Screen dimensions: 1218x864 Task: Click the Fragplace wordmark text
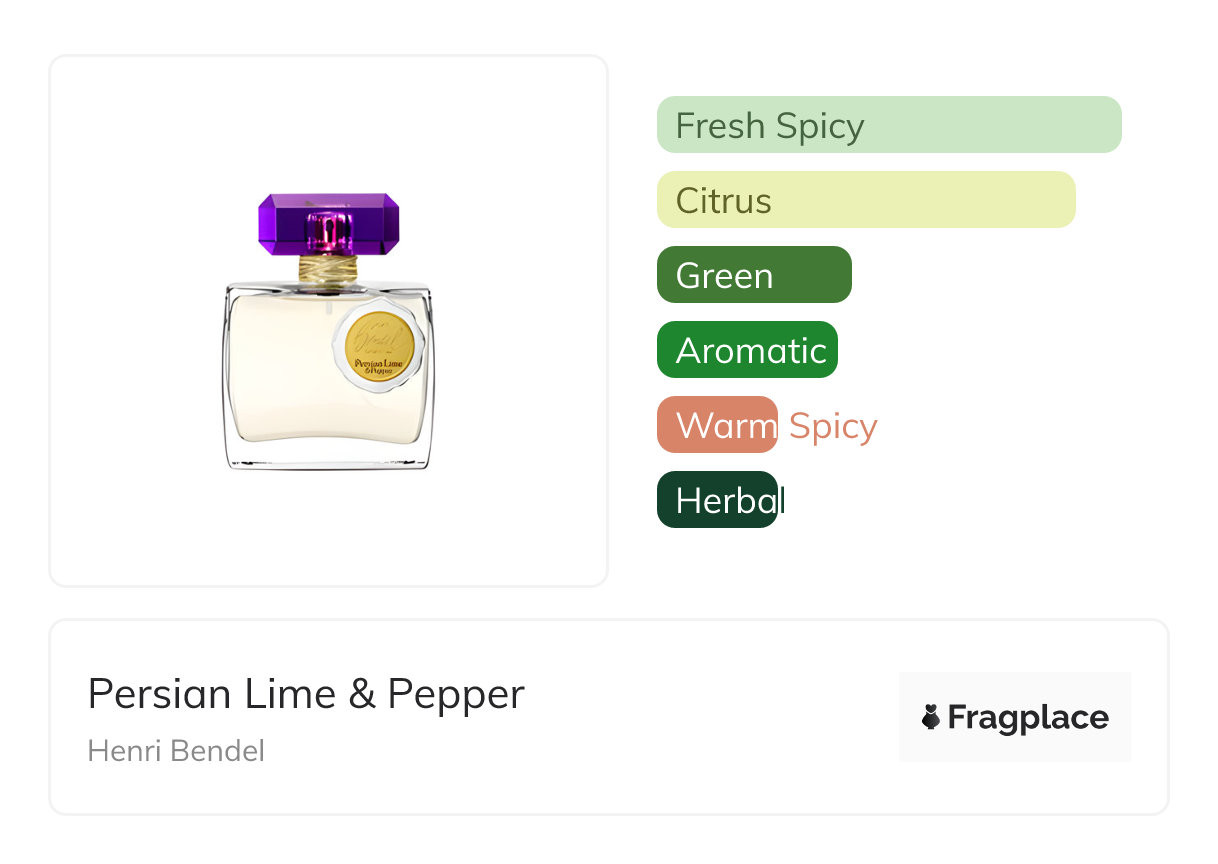click(1028, 718)
